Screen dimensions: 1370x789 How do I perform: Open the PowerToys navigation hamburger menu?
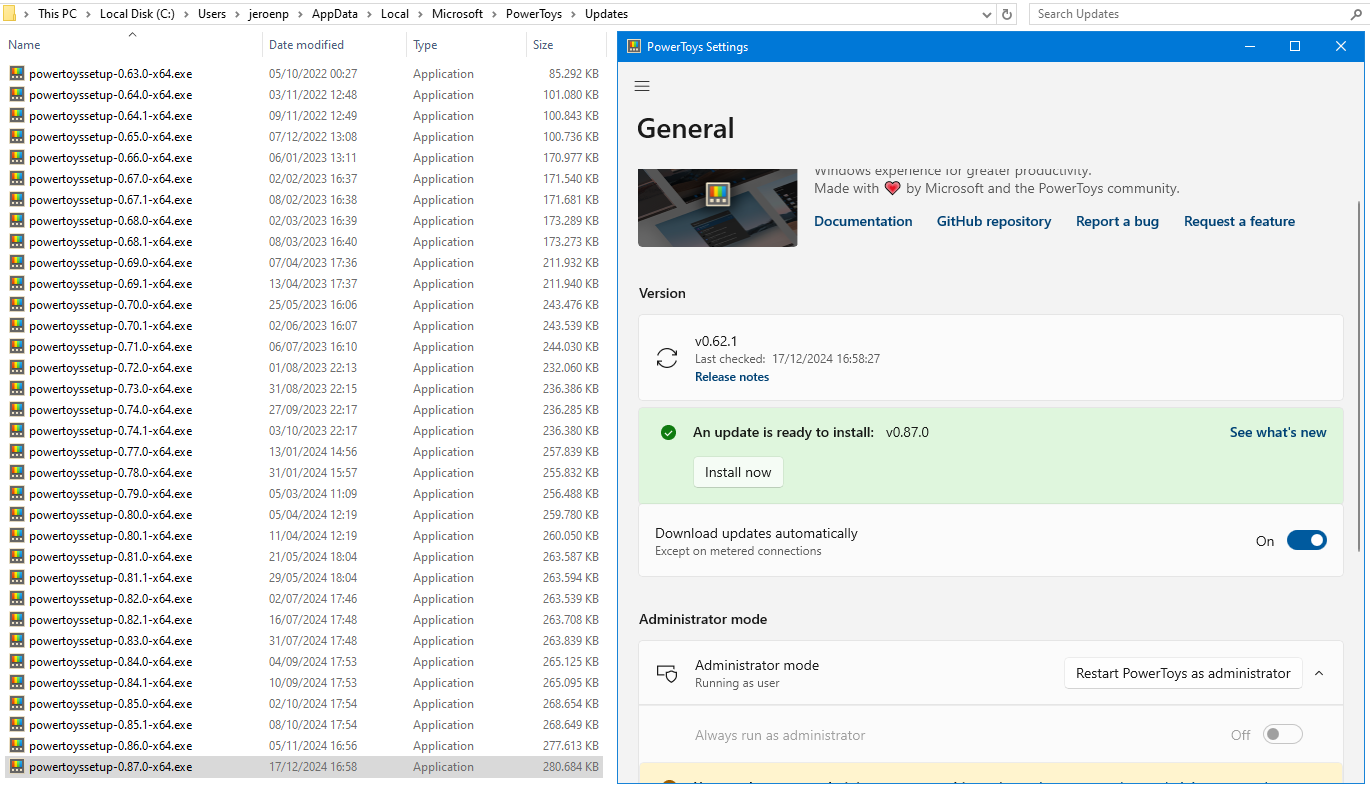click(x=642, y=86)
